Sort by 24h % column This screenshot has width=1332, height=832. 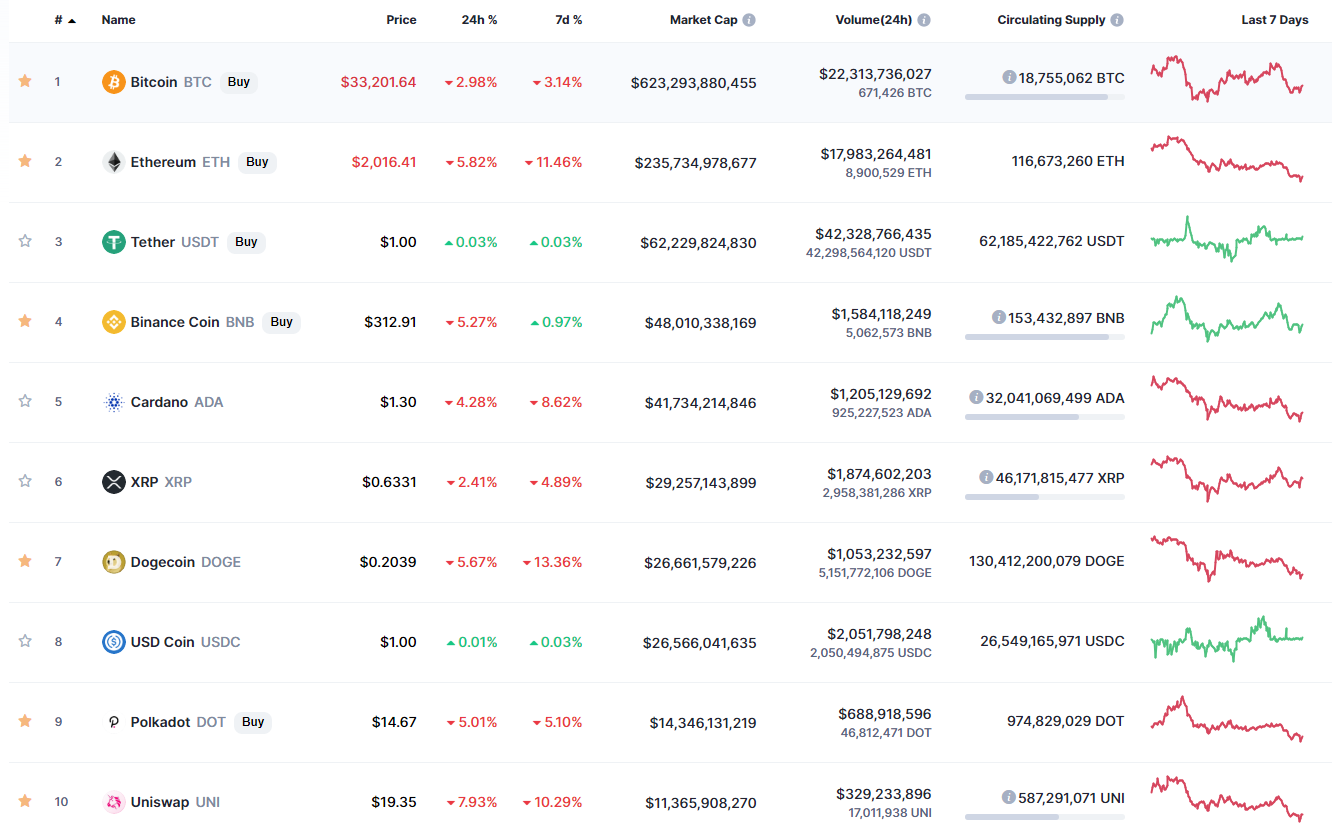tap(479, 20)
